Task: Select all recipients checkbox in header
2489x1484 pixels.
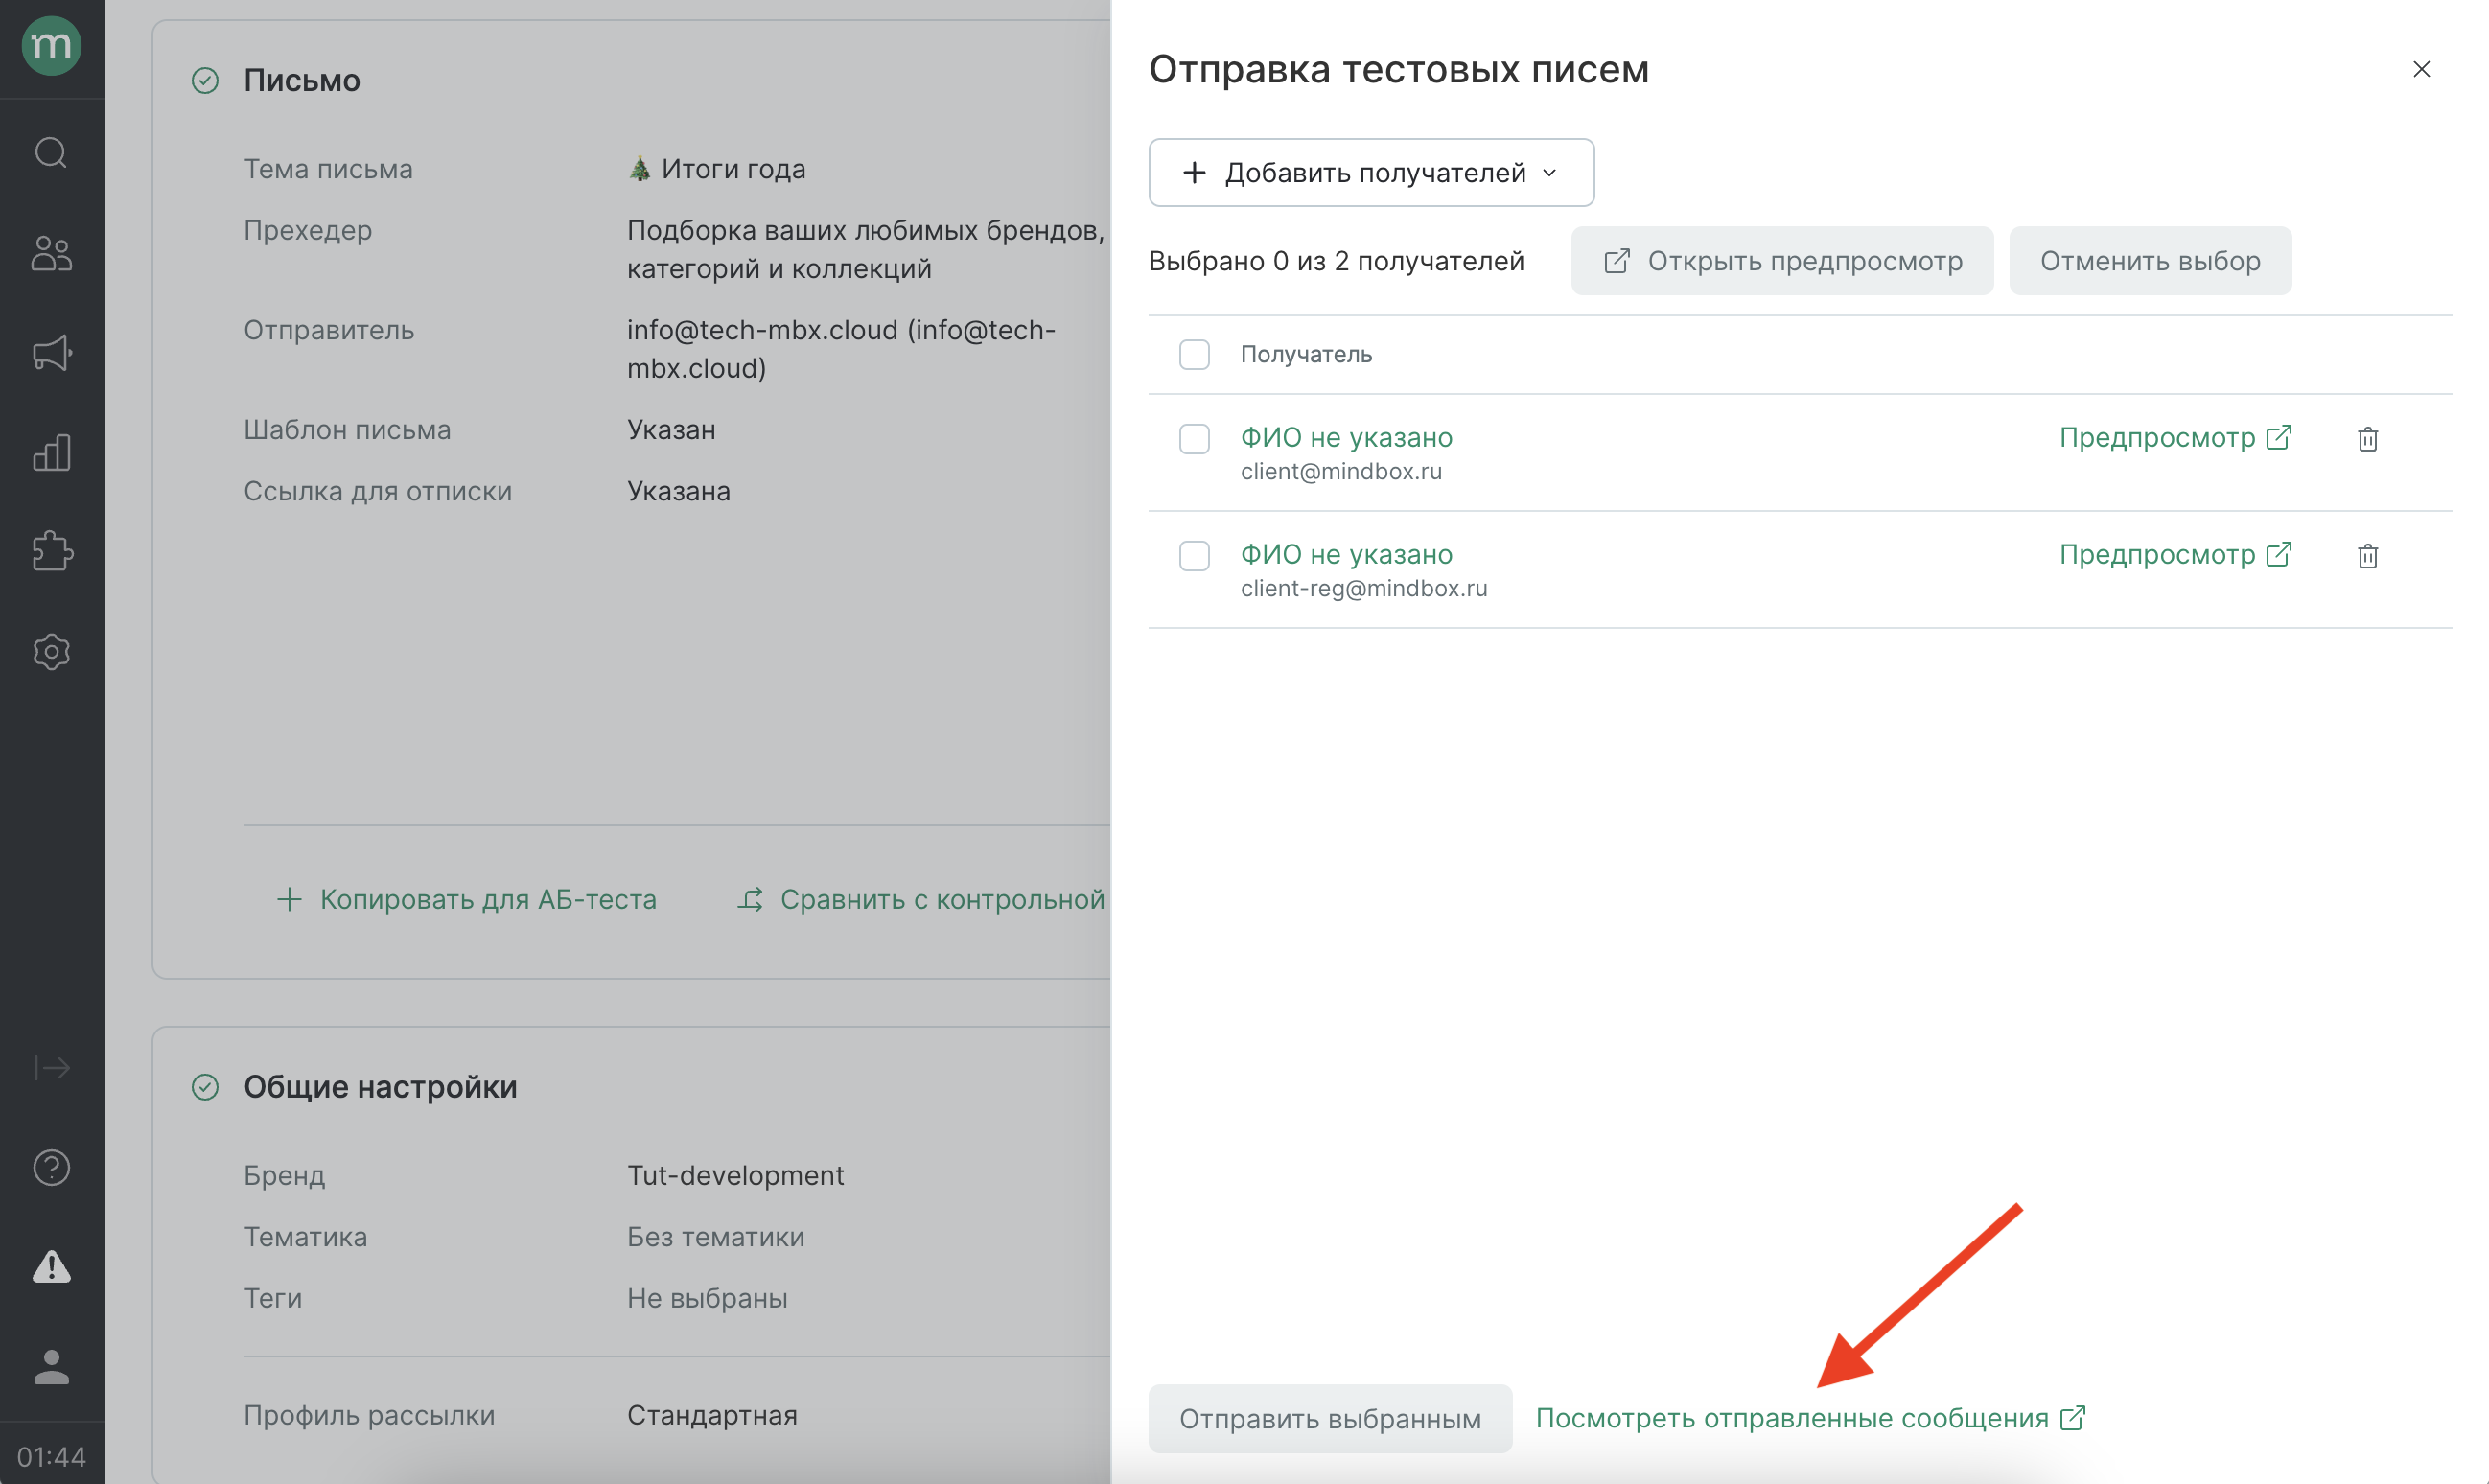Action: (1194, 354)
